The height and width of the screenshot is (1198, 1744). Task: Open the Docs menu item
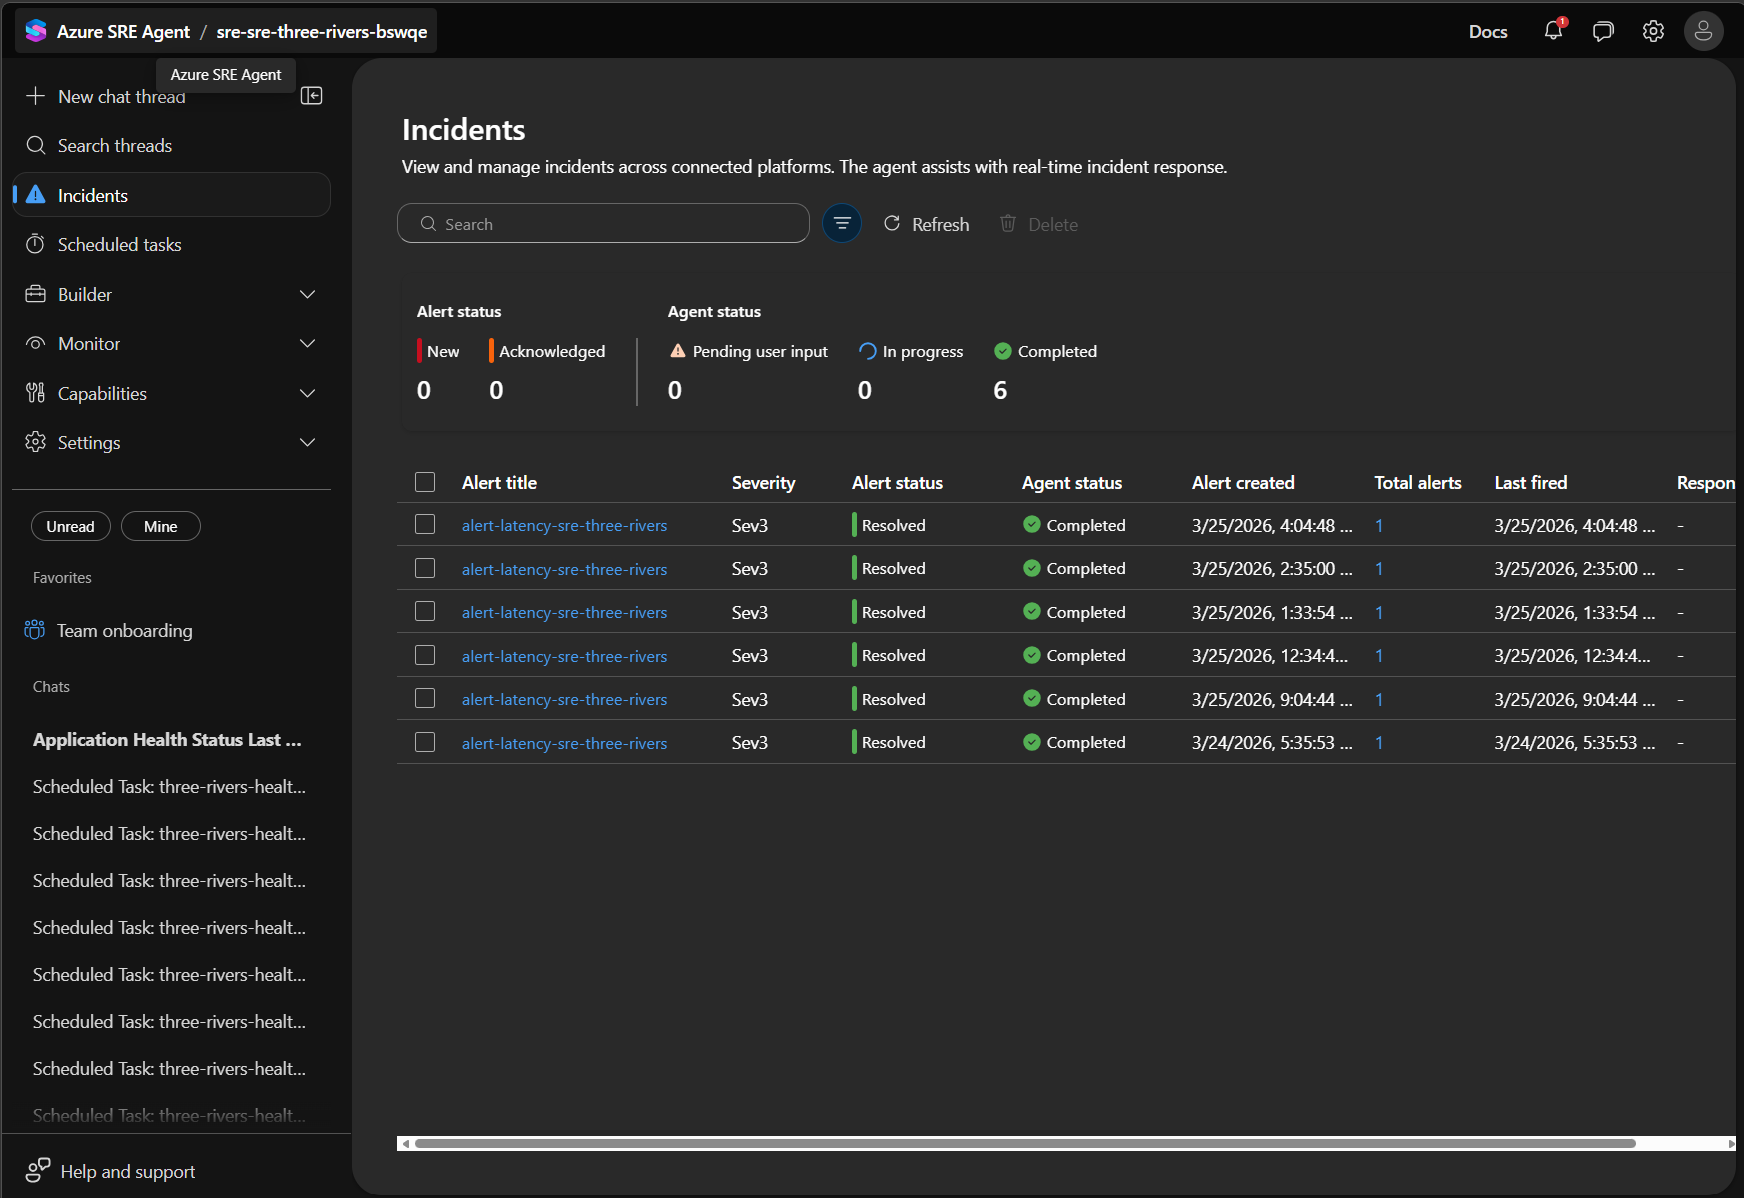coord(1487,31)
